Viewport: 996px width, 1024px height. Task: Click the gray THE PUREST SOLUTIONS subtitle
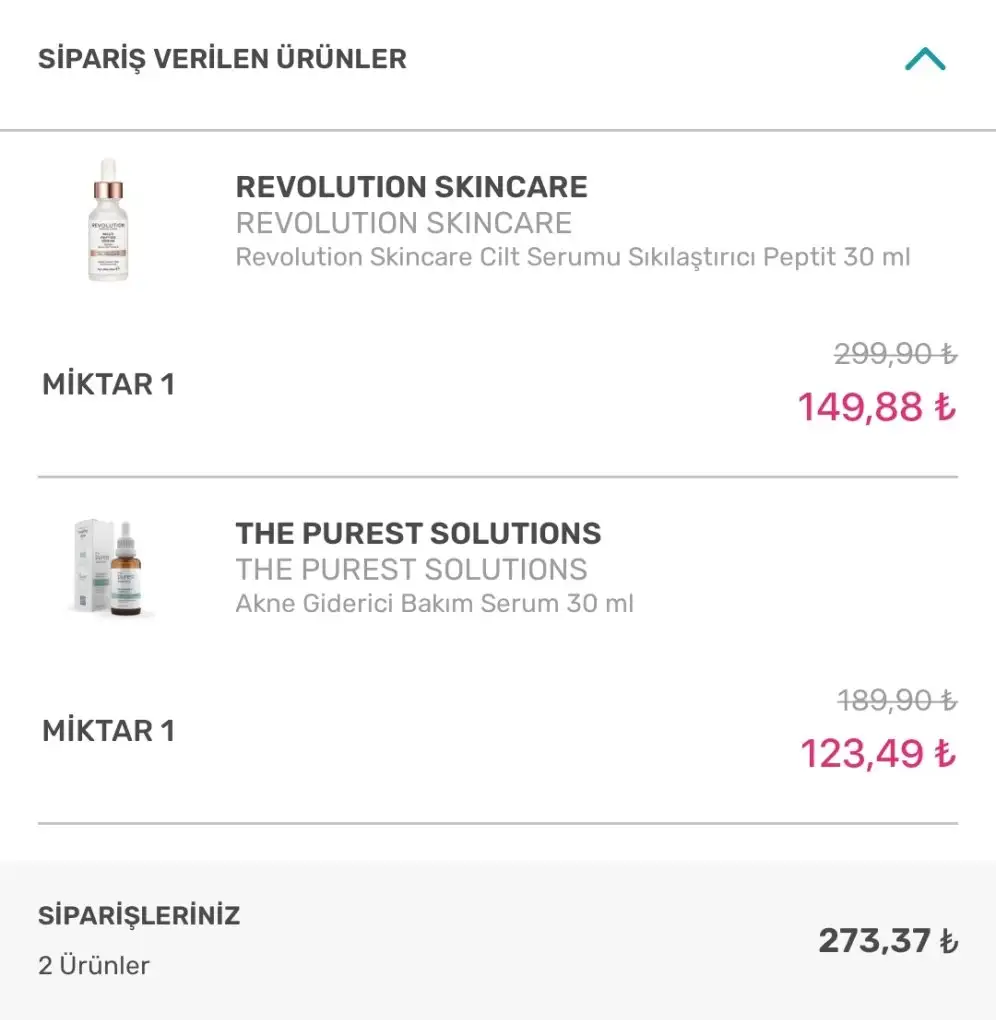point(411,569)
